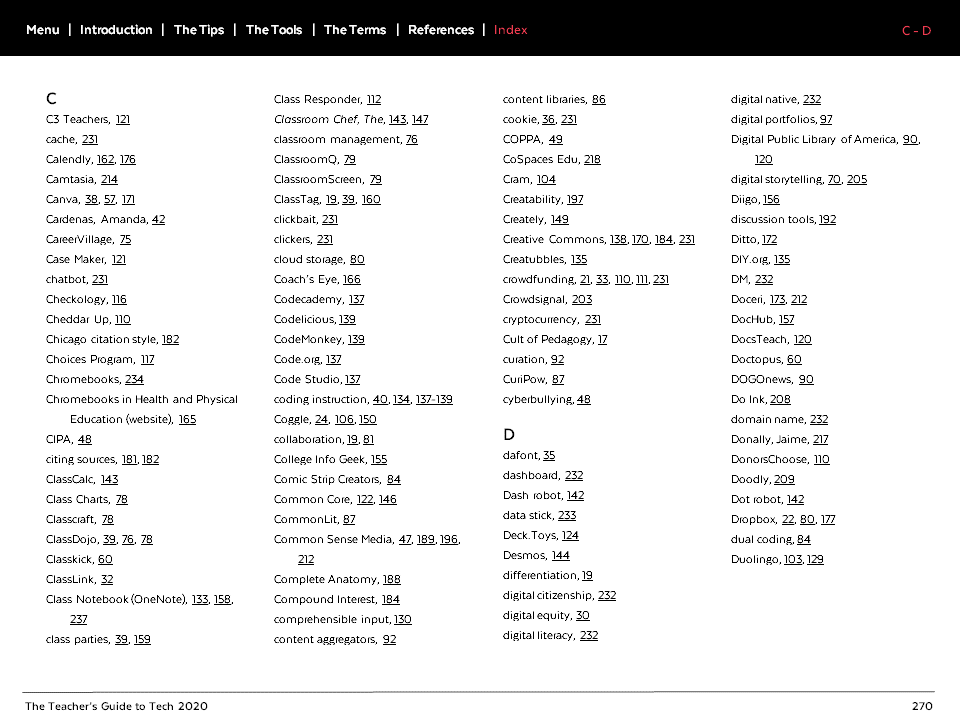Click the 'C - D' header label
Screen dimensions: 960x720
(x=917, y=31)
